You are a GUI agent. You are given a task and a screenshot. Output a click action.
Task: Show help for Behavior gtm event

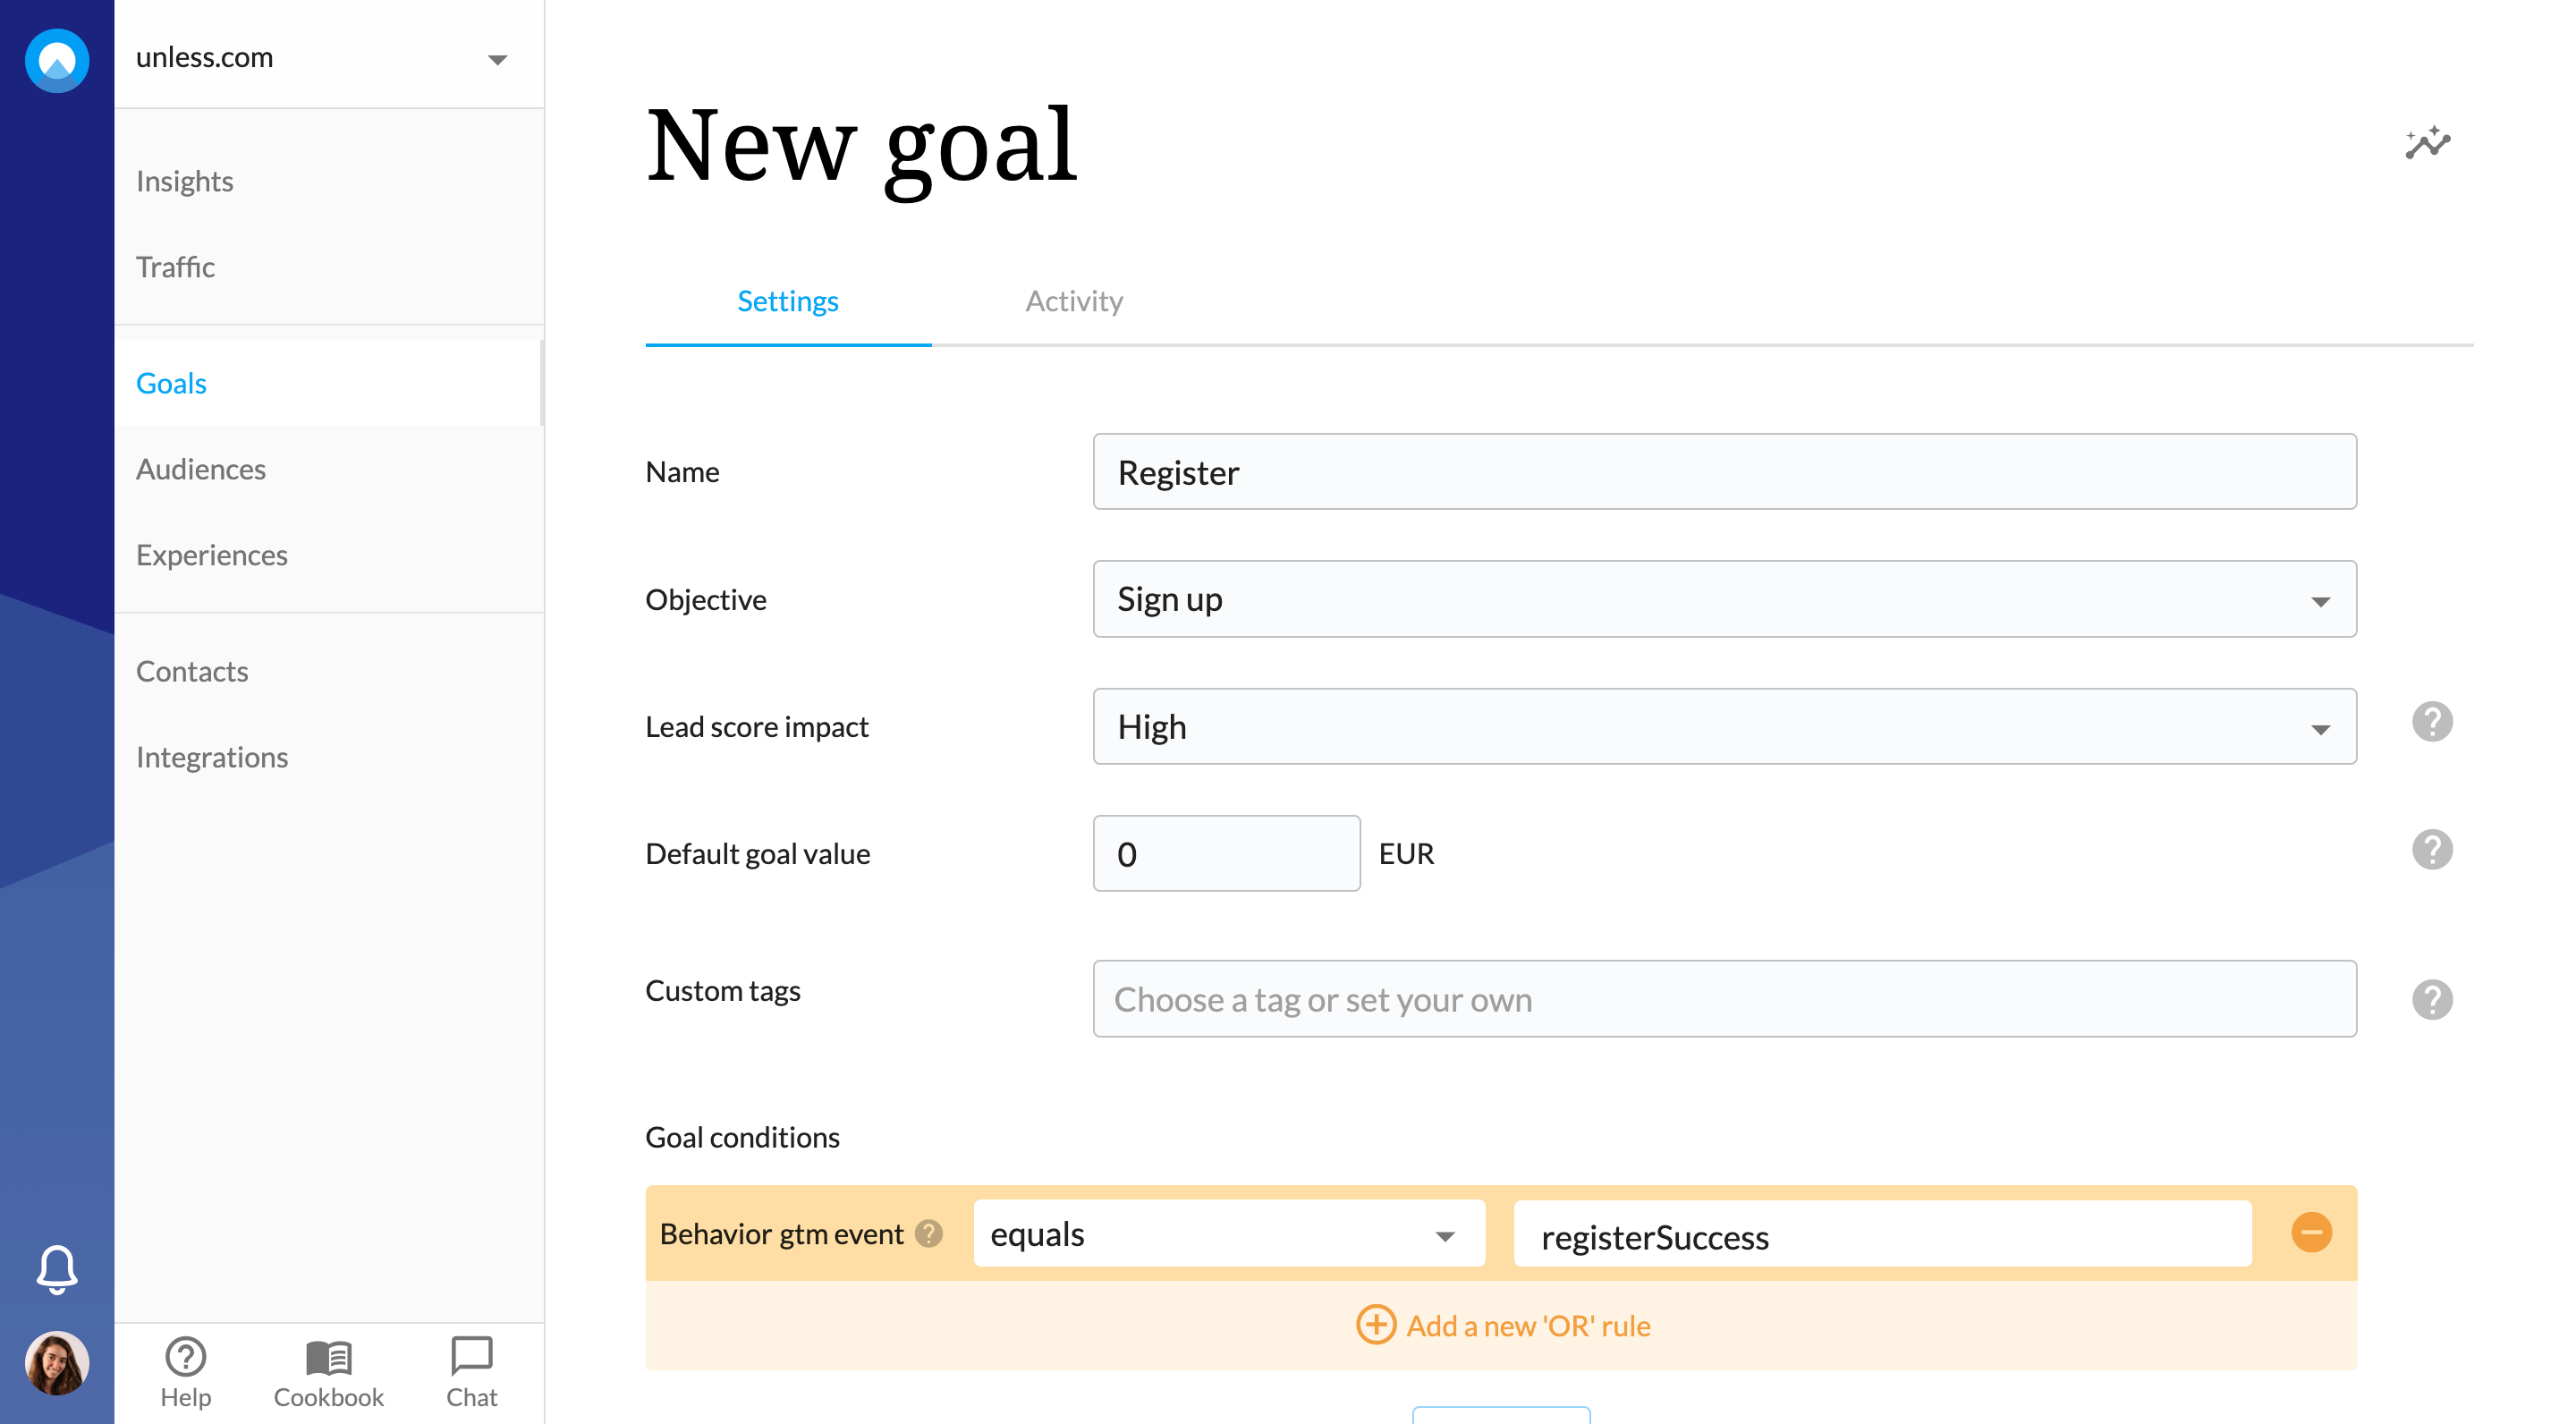tap(929, 1234)
